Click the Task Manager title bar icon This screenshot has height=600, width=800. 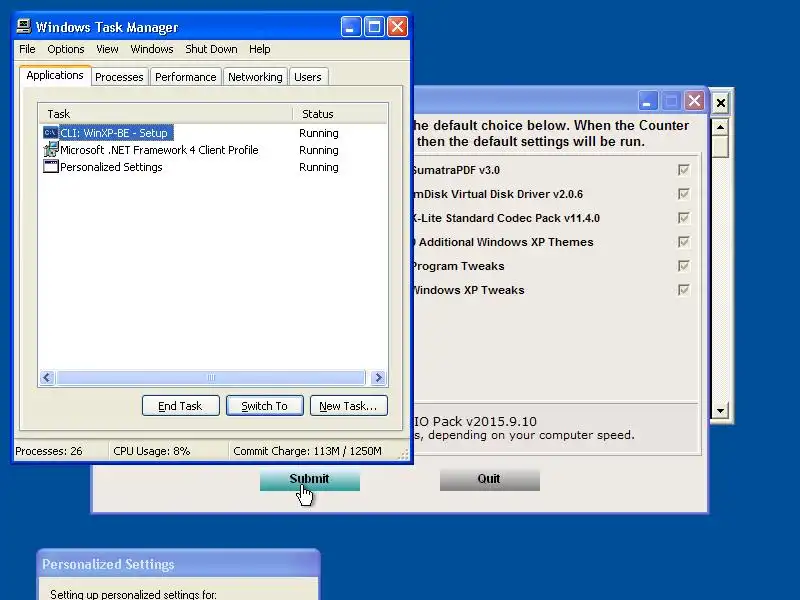pyautogui.click(x=23, y=26)
